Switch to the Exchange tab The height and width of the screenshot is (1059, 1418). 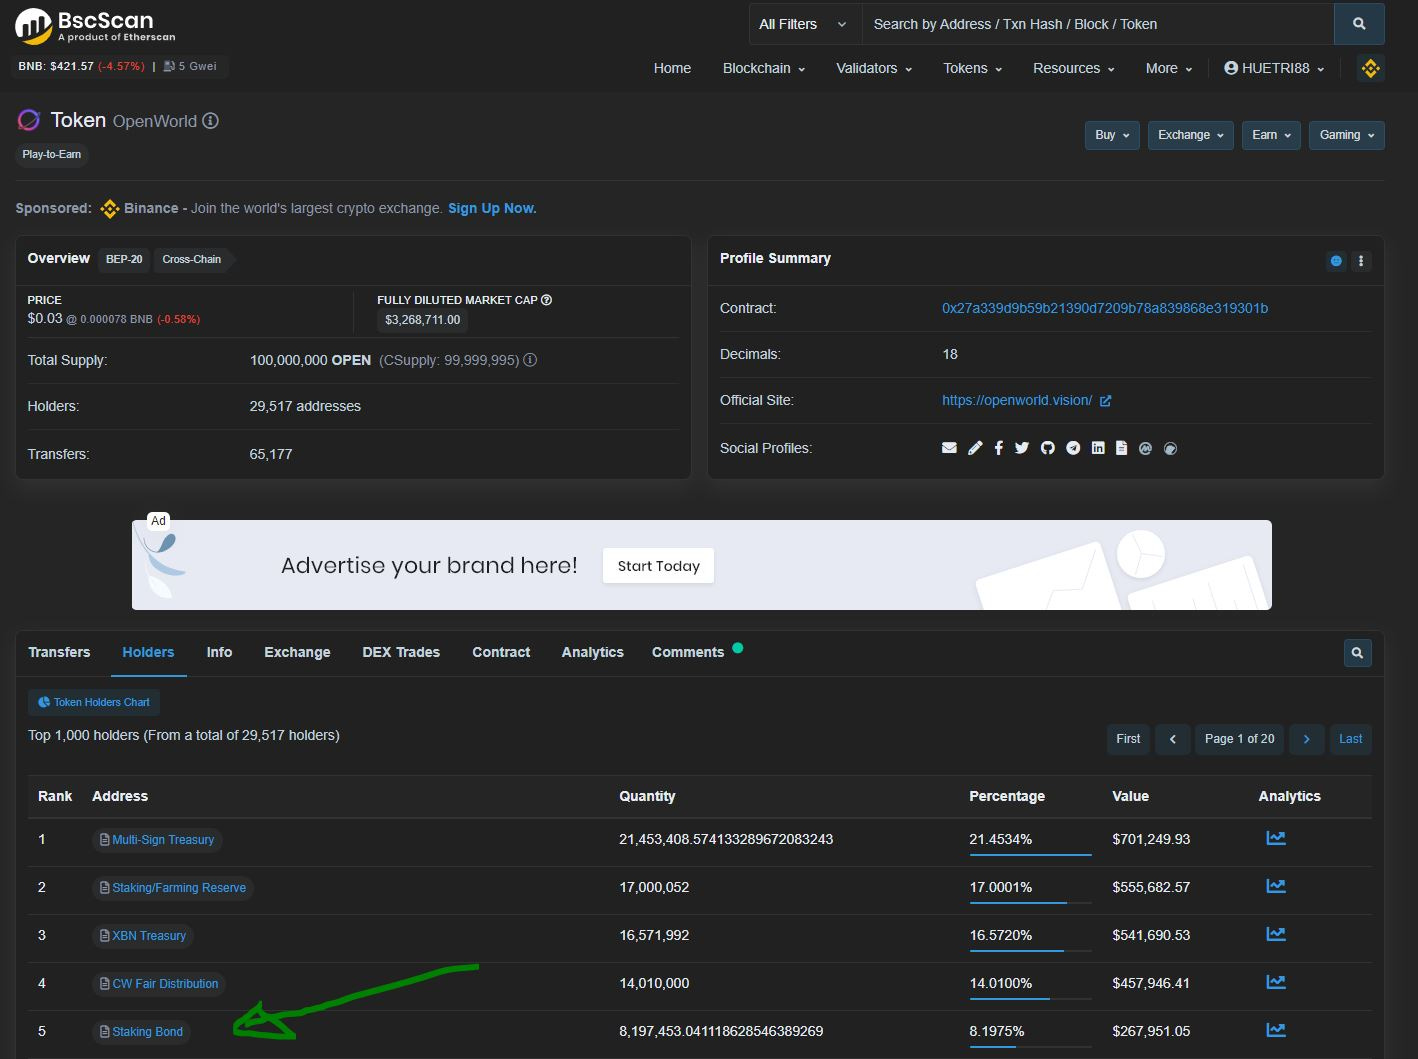pos(297,652)
